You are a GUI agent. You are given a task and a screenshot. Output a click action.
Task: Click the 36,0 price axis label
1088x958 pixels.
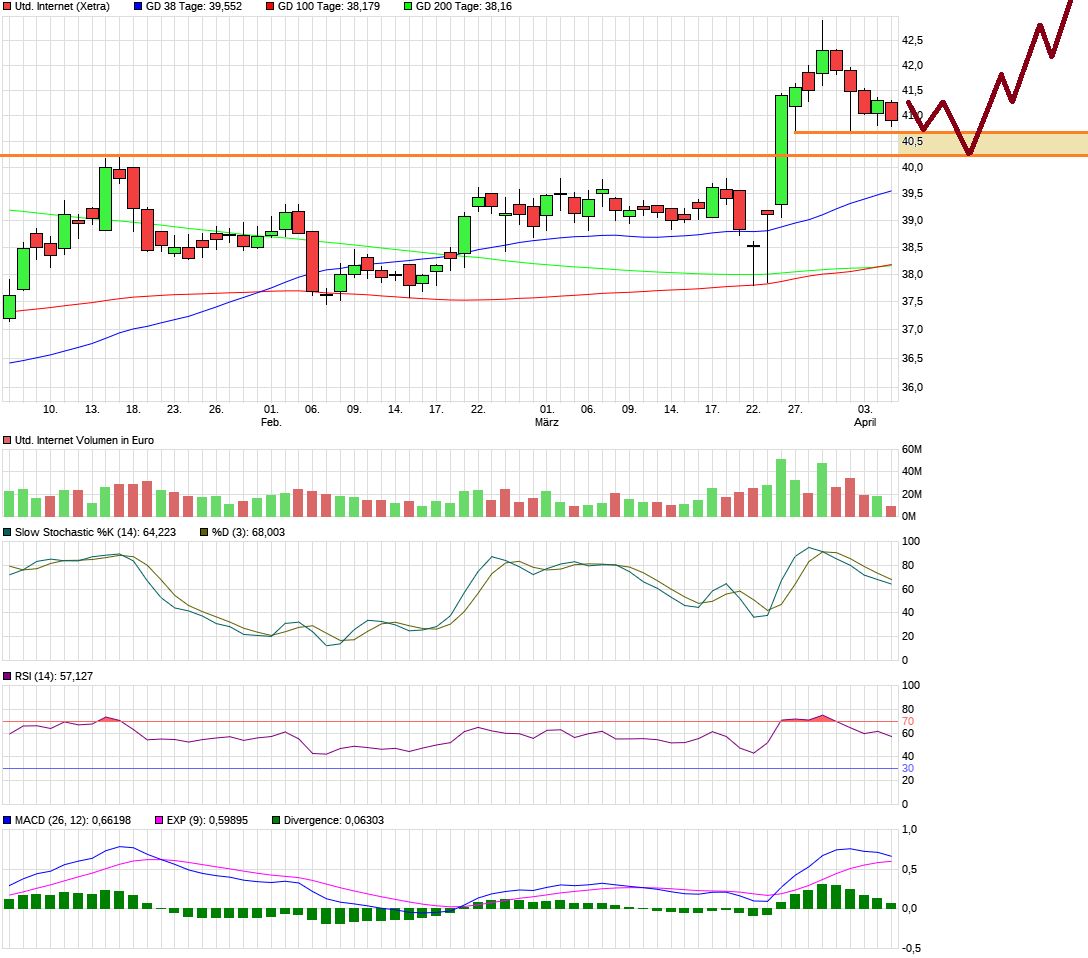click(x=912, y=387)
